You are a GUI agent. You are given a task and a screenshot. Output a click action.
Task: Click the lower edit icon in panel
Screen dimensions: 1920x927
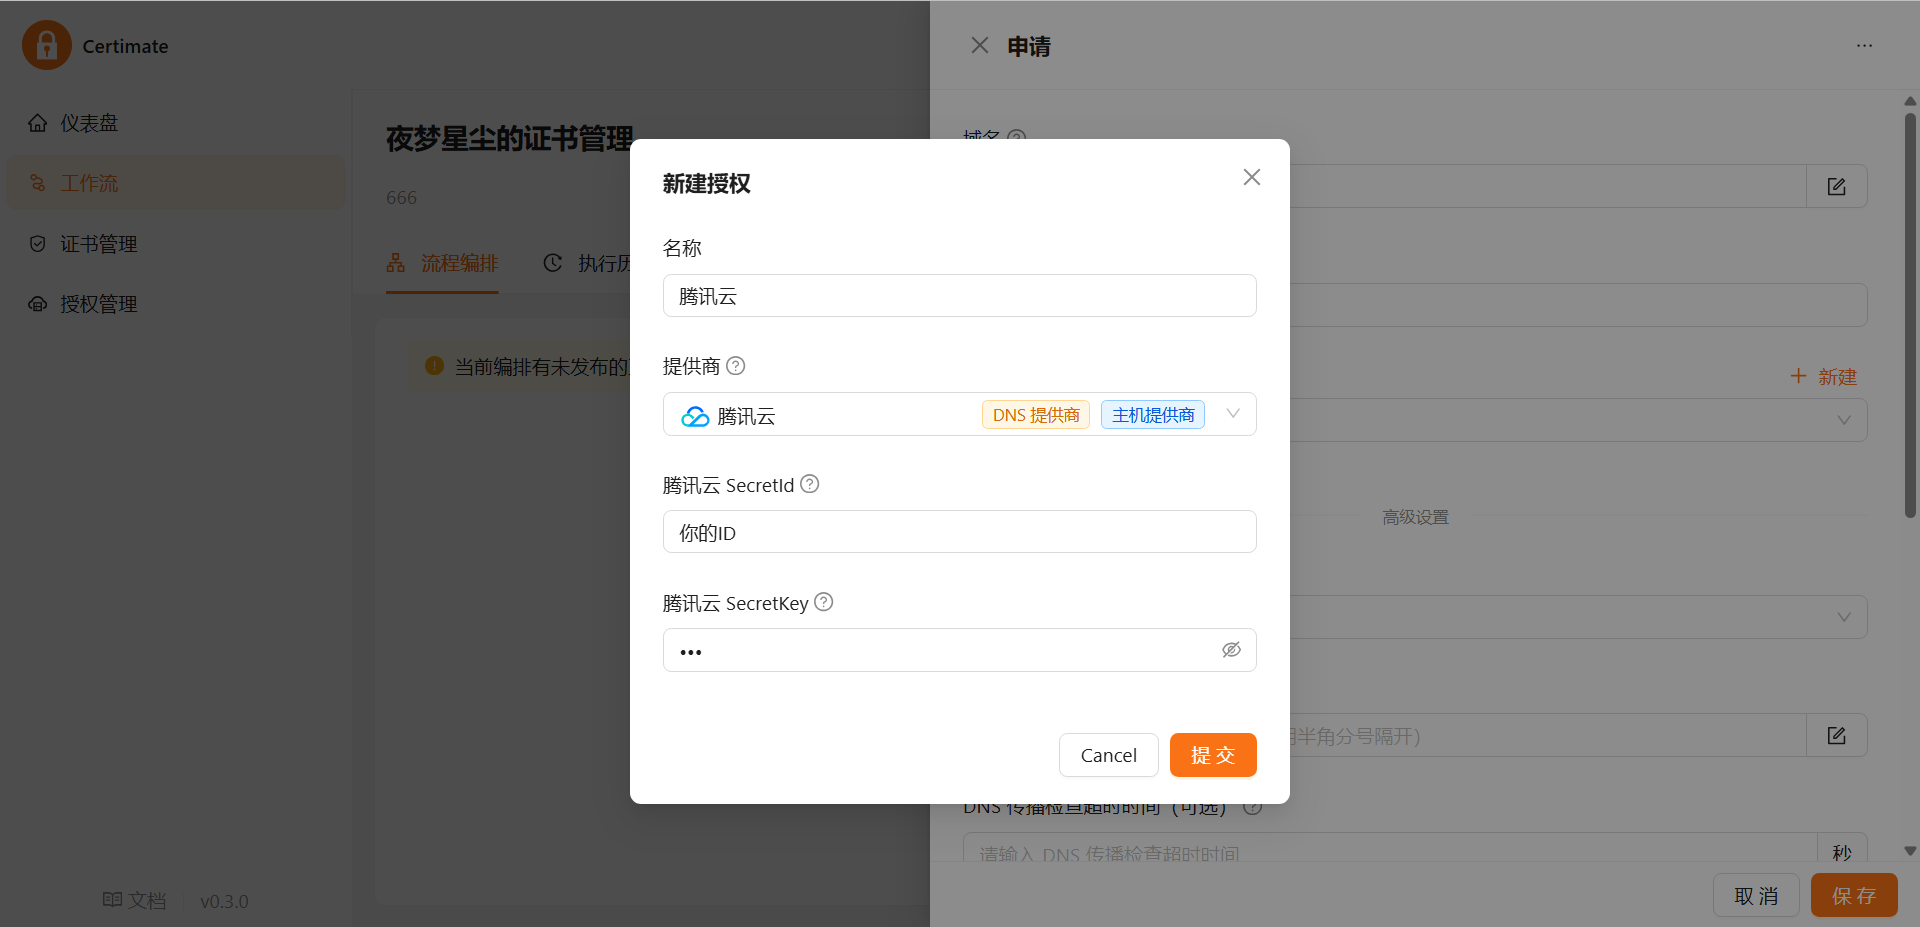click(1836, 736)
